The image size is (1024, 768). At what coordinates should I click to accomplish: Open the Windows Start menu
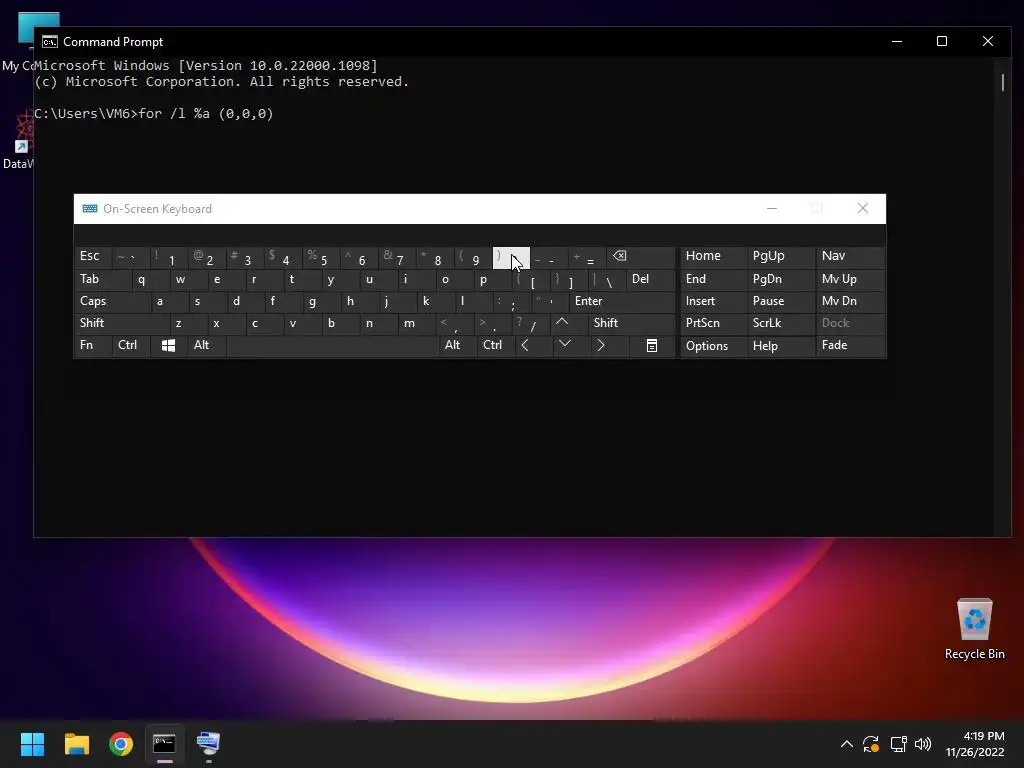coord(32,744)
